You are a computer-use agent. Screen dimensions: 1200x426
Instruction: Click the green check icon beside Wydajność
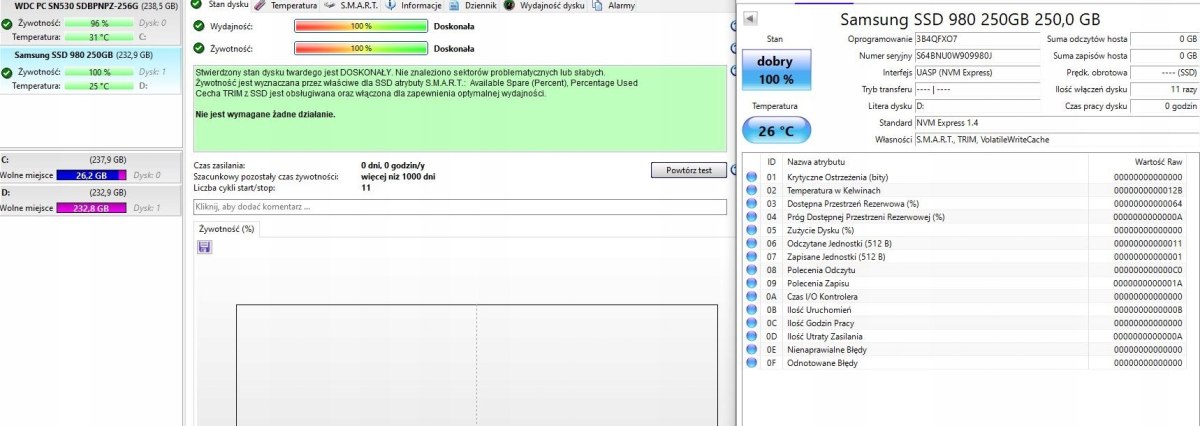(x=199, y=25)
